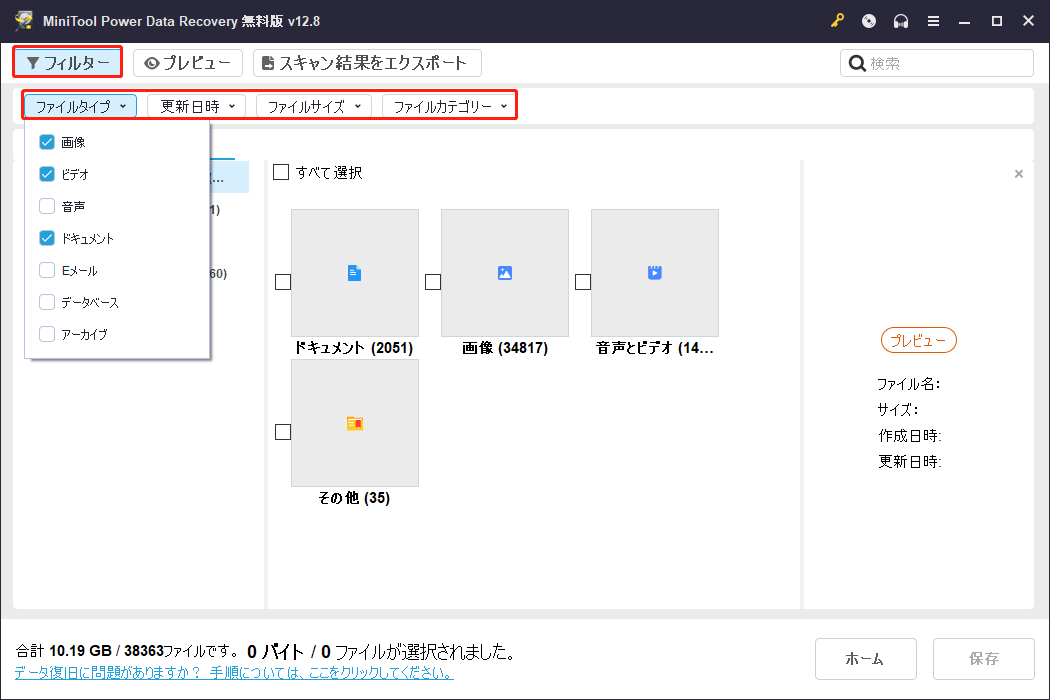Uncheck the ビデオ filter checkbox
The image size is (1050, 700).
46,173
